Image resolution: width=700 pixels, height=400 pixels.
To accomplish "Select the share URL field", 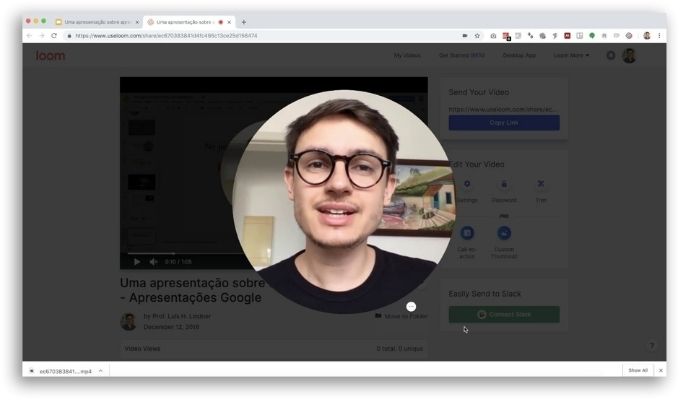I will click(x=503, y=109).
